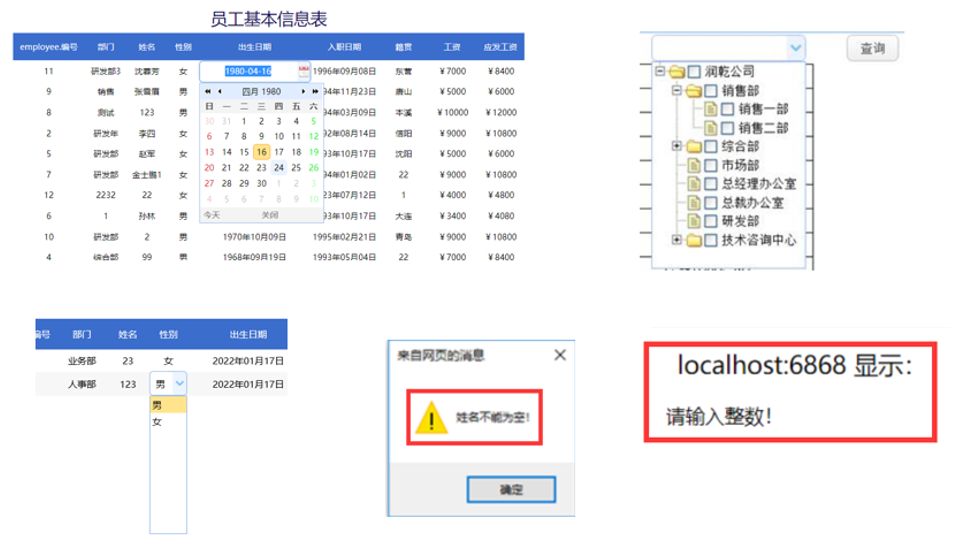Click the 四月 1980 calendar title
This screenshot has height=547, width=960.
pyautogui.click(x=261, y=92)
